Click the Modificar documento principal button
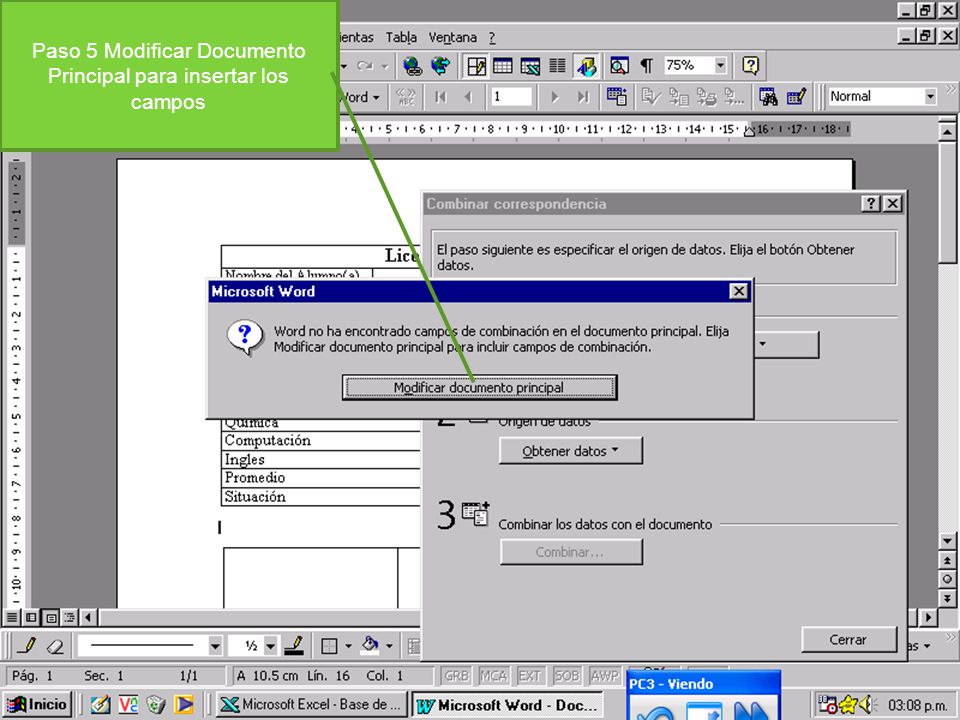Image resolution: width=960 pixels, height=720 pixels. pyautogui.click(x=479, y=388)
